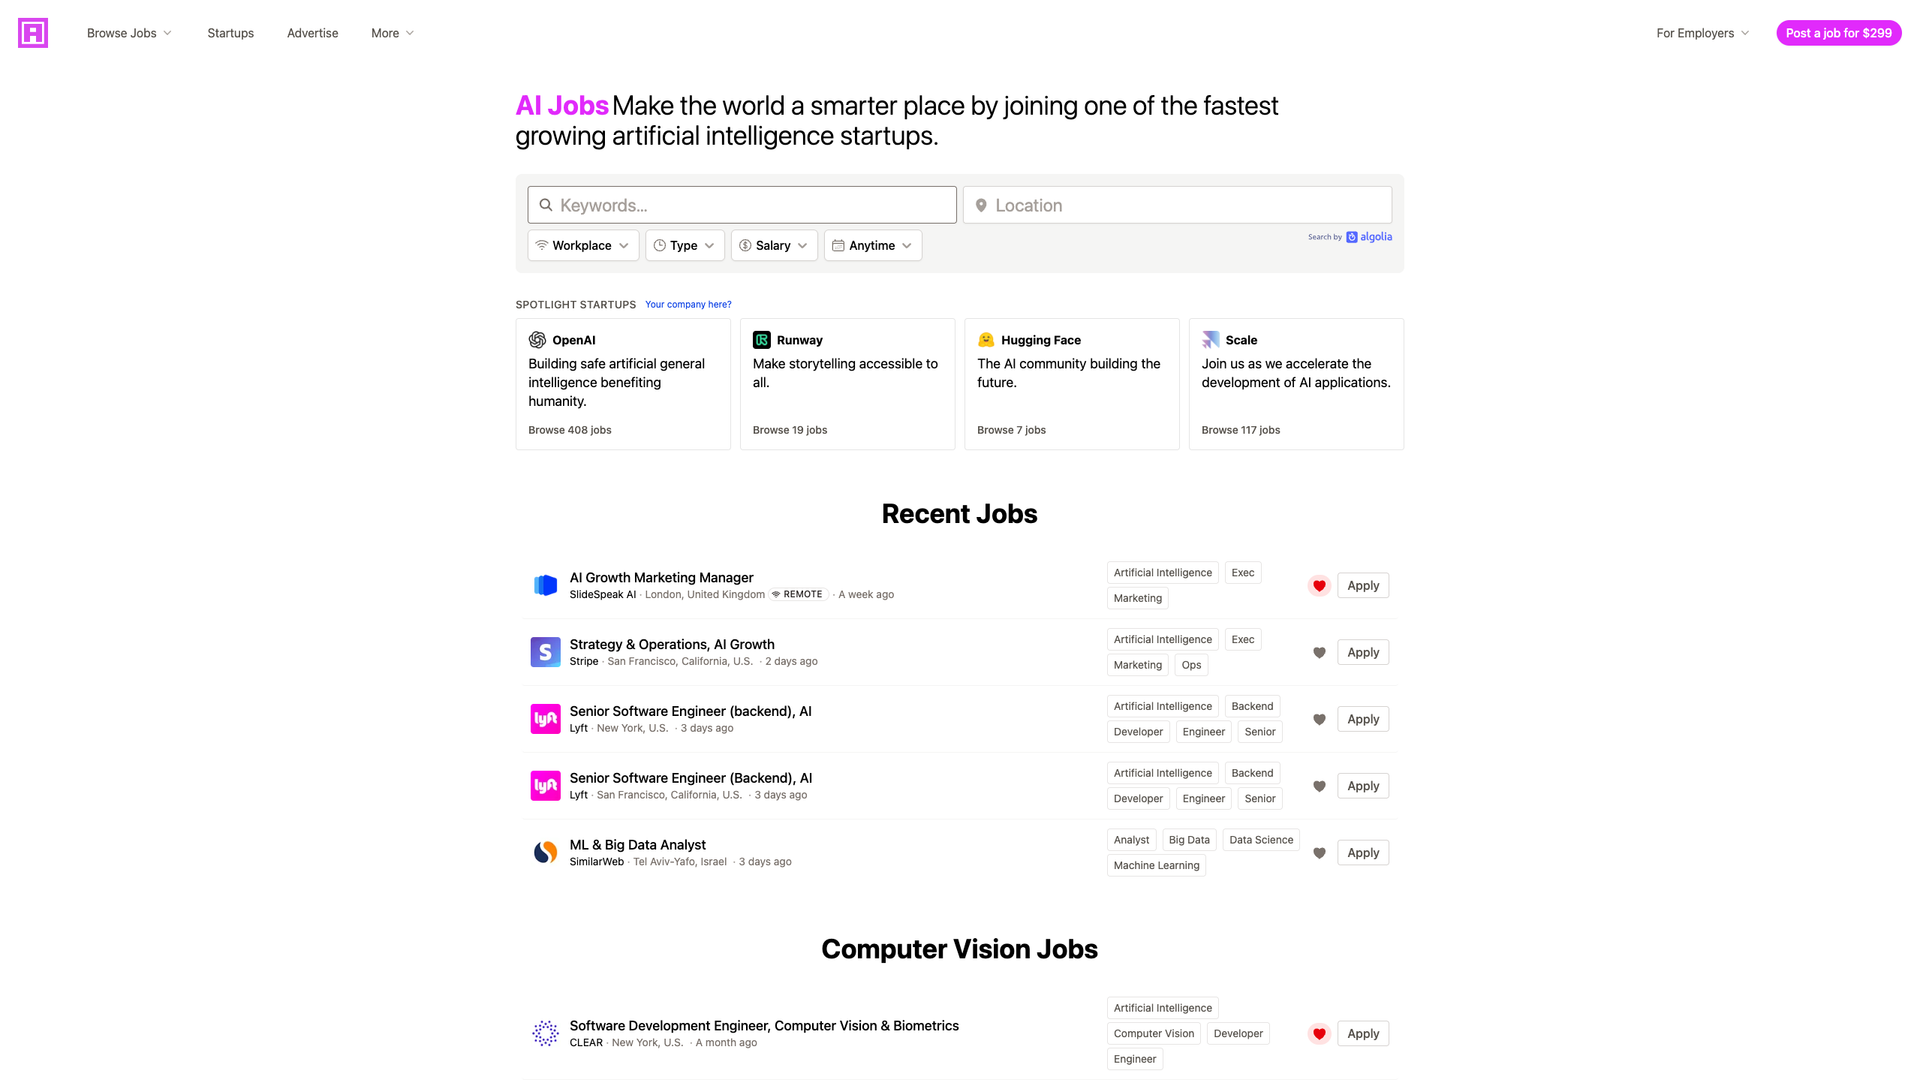The height and width of the screenshot is (1080, 1920).
Task: Favorite the Strategy & Operations, AI Growth job
Action: point(1319,652)
